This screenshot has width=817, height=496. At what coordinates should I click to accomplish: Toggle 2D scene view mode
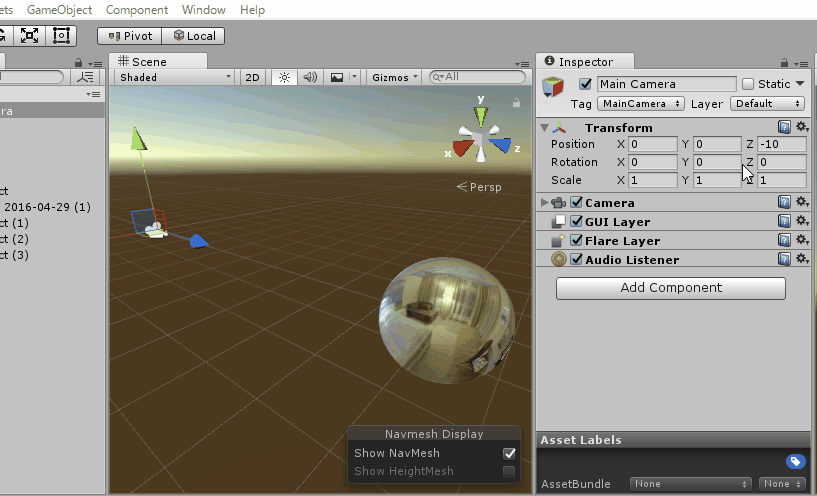252,77
